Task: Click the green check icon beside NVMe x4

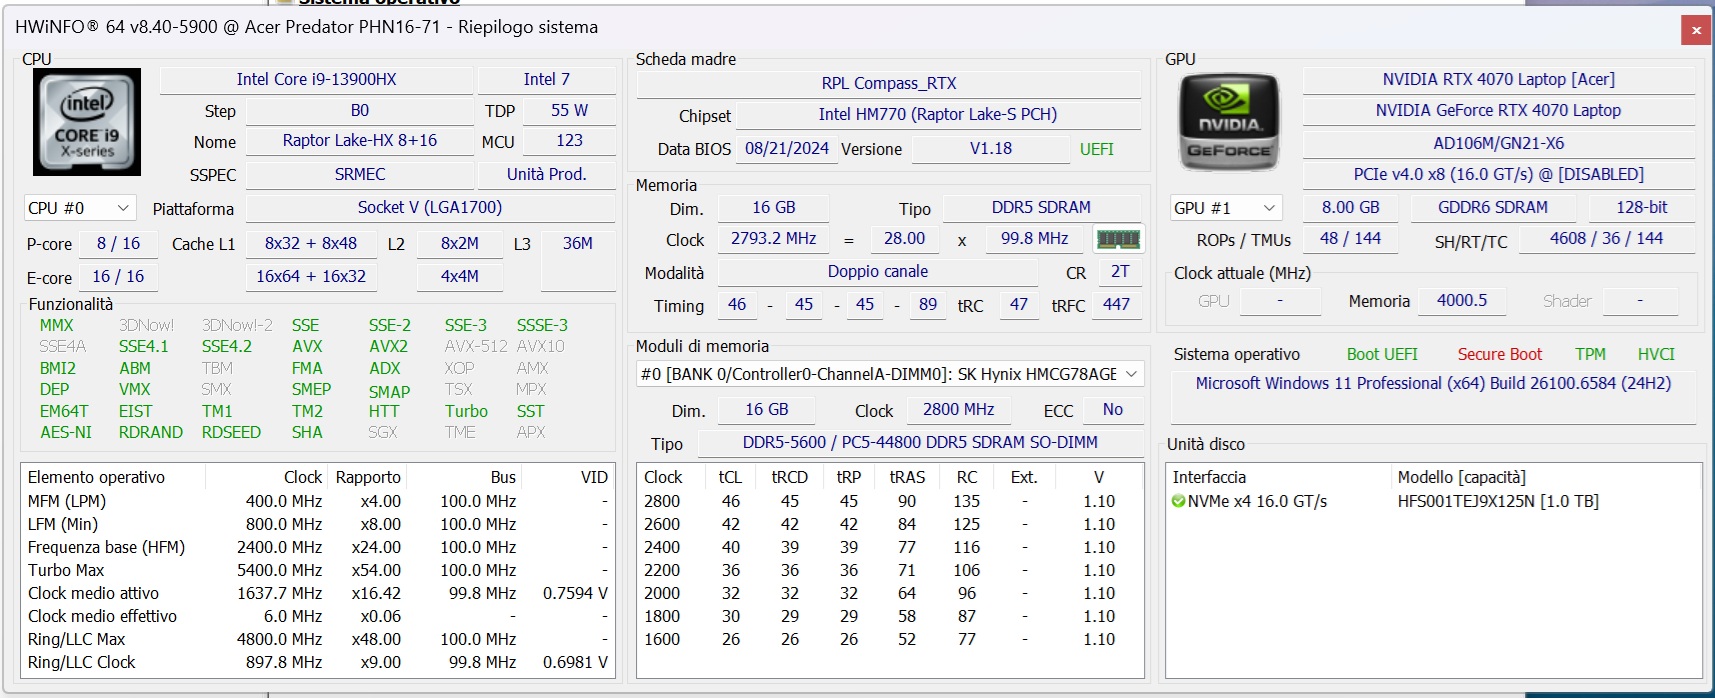Action: 1178,501
